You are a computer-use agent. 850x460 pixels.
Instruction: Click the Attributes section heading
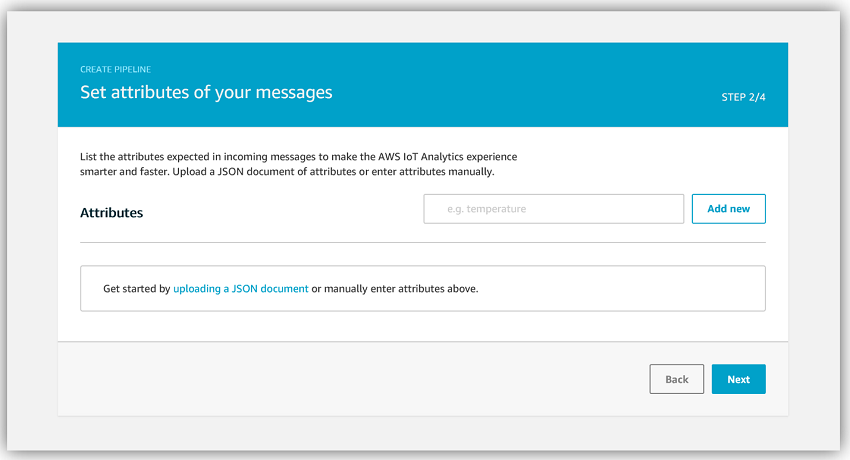pos(112,212)
